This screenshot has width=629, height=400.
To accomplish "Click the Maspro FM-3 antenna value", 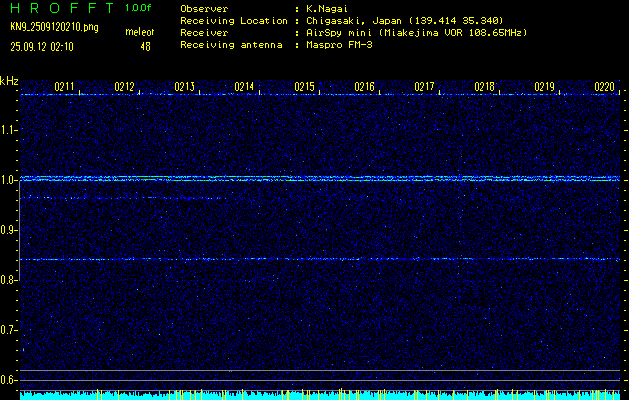I will [x=339, y=45].
